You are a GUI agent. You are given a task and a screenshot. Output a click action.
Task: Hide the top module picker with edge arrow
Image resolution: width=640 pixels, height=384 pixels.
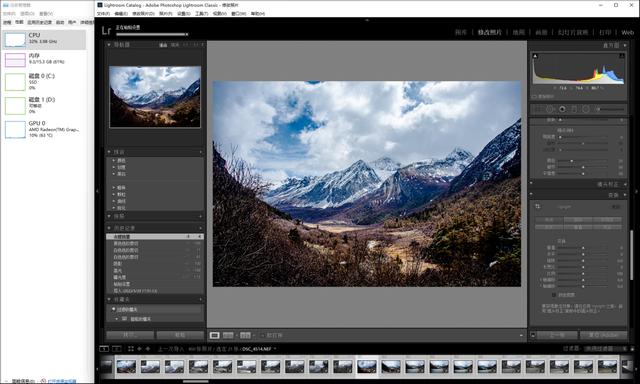click(367, 20)
